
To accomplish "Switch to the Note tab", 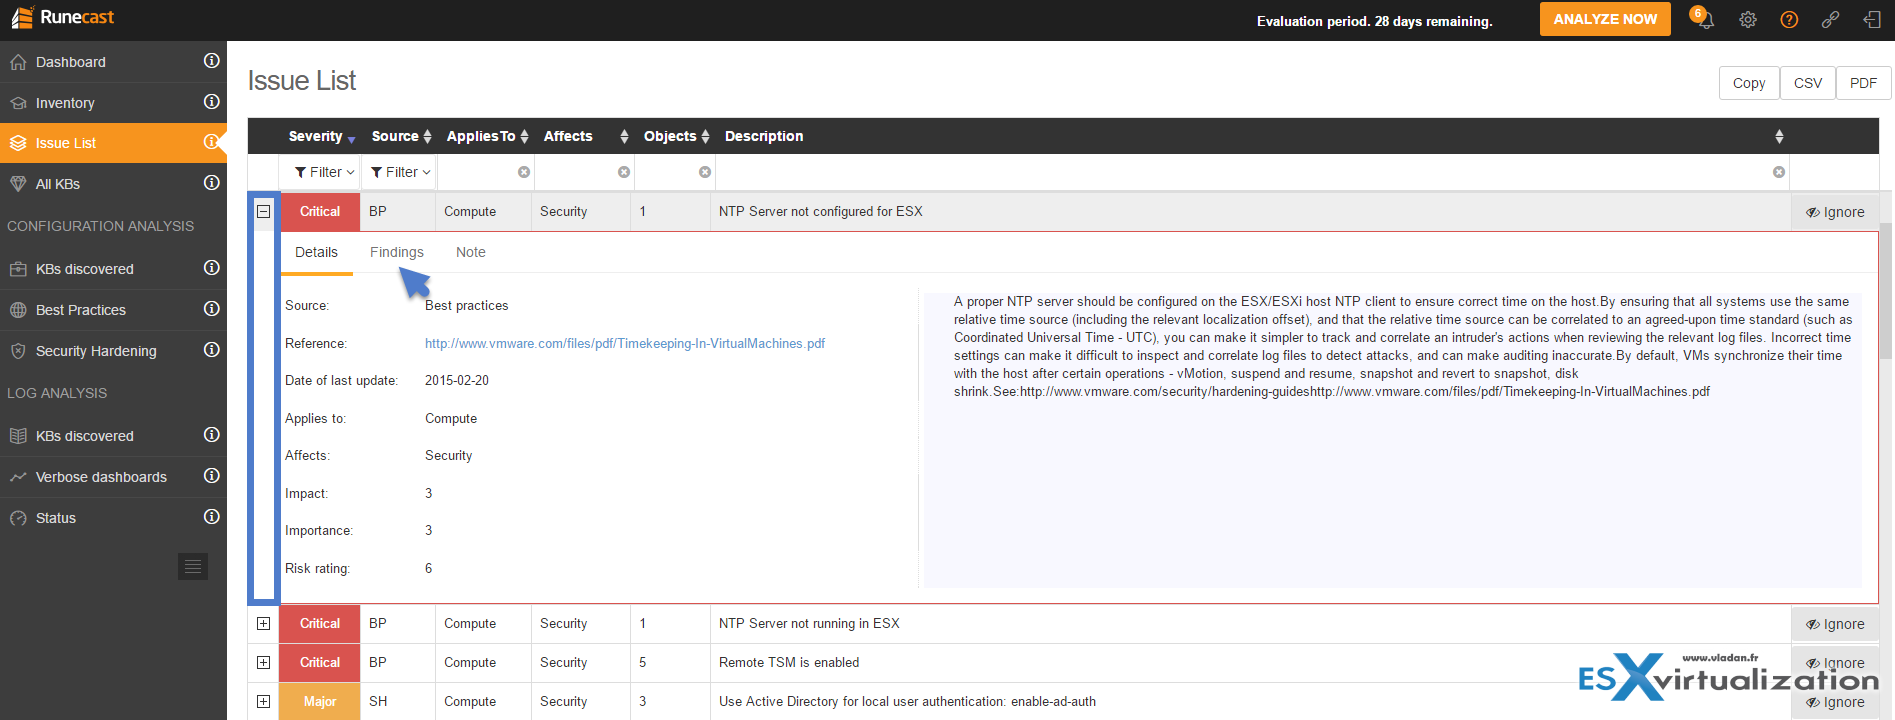I will (x=471, y=252).
